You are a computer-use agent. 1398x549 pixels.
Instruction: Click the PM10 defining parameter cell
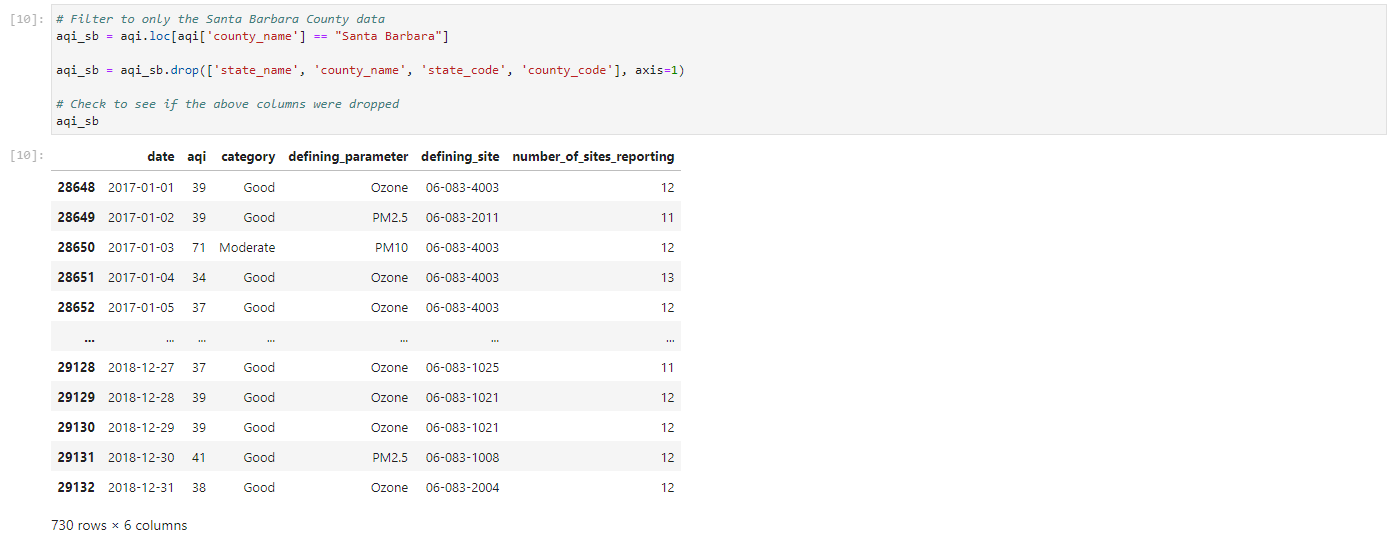click(391, 248)
